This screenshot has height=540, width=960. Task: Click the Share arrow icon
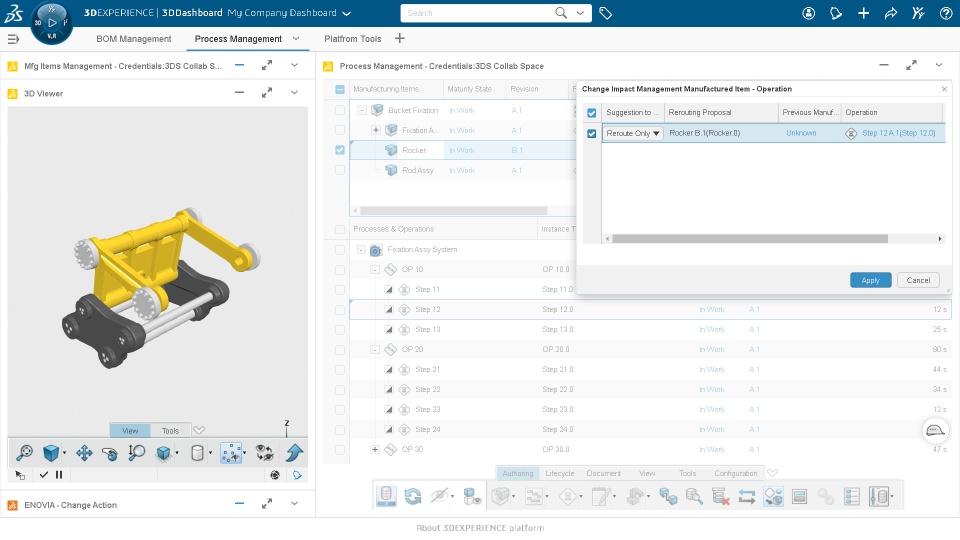point(891,13)
